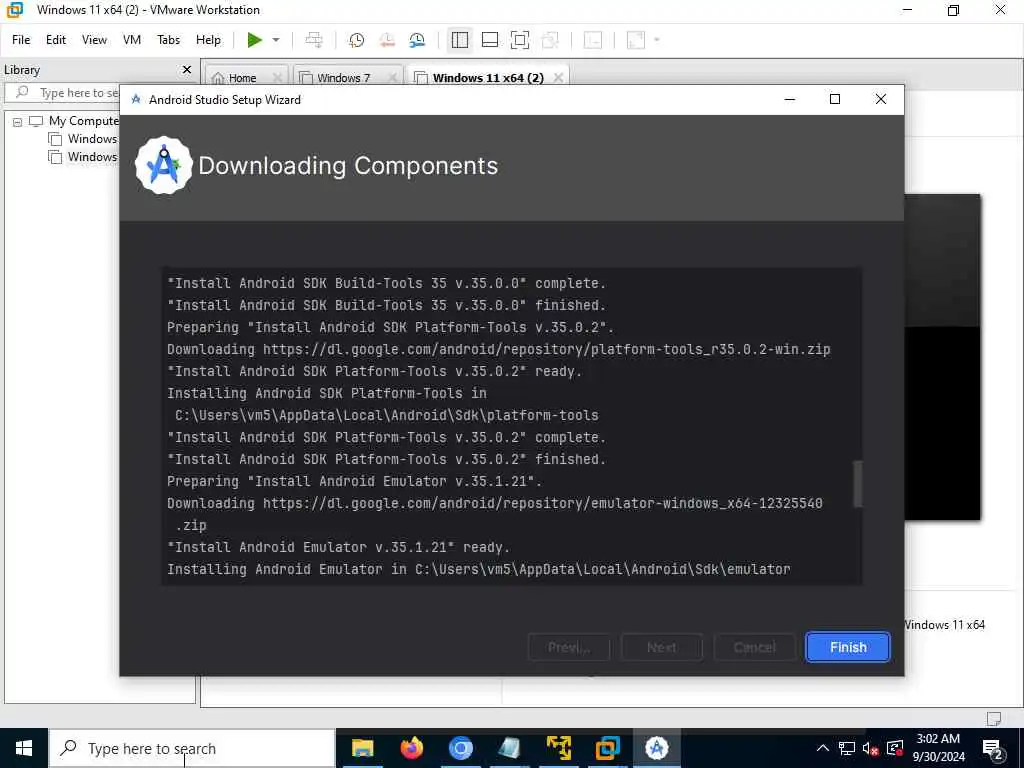The image size is (1024, 768).
Task: Click the Android Studio taskbar icon
Action: pos(656,748)
